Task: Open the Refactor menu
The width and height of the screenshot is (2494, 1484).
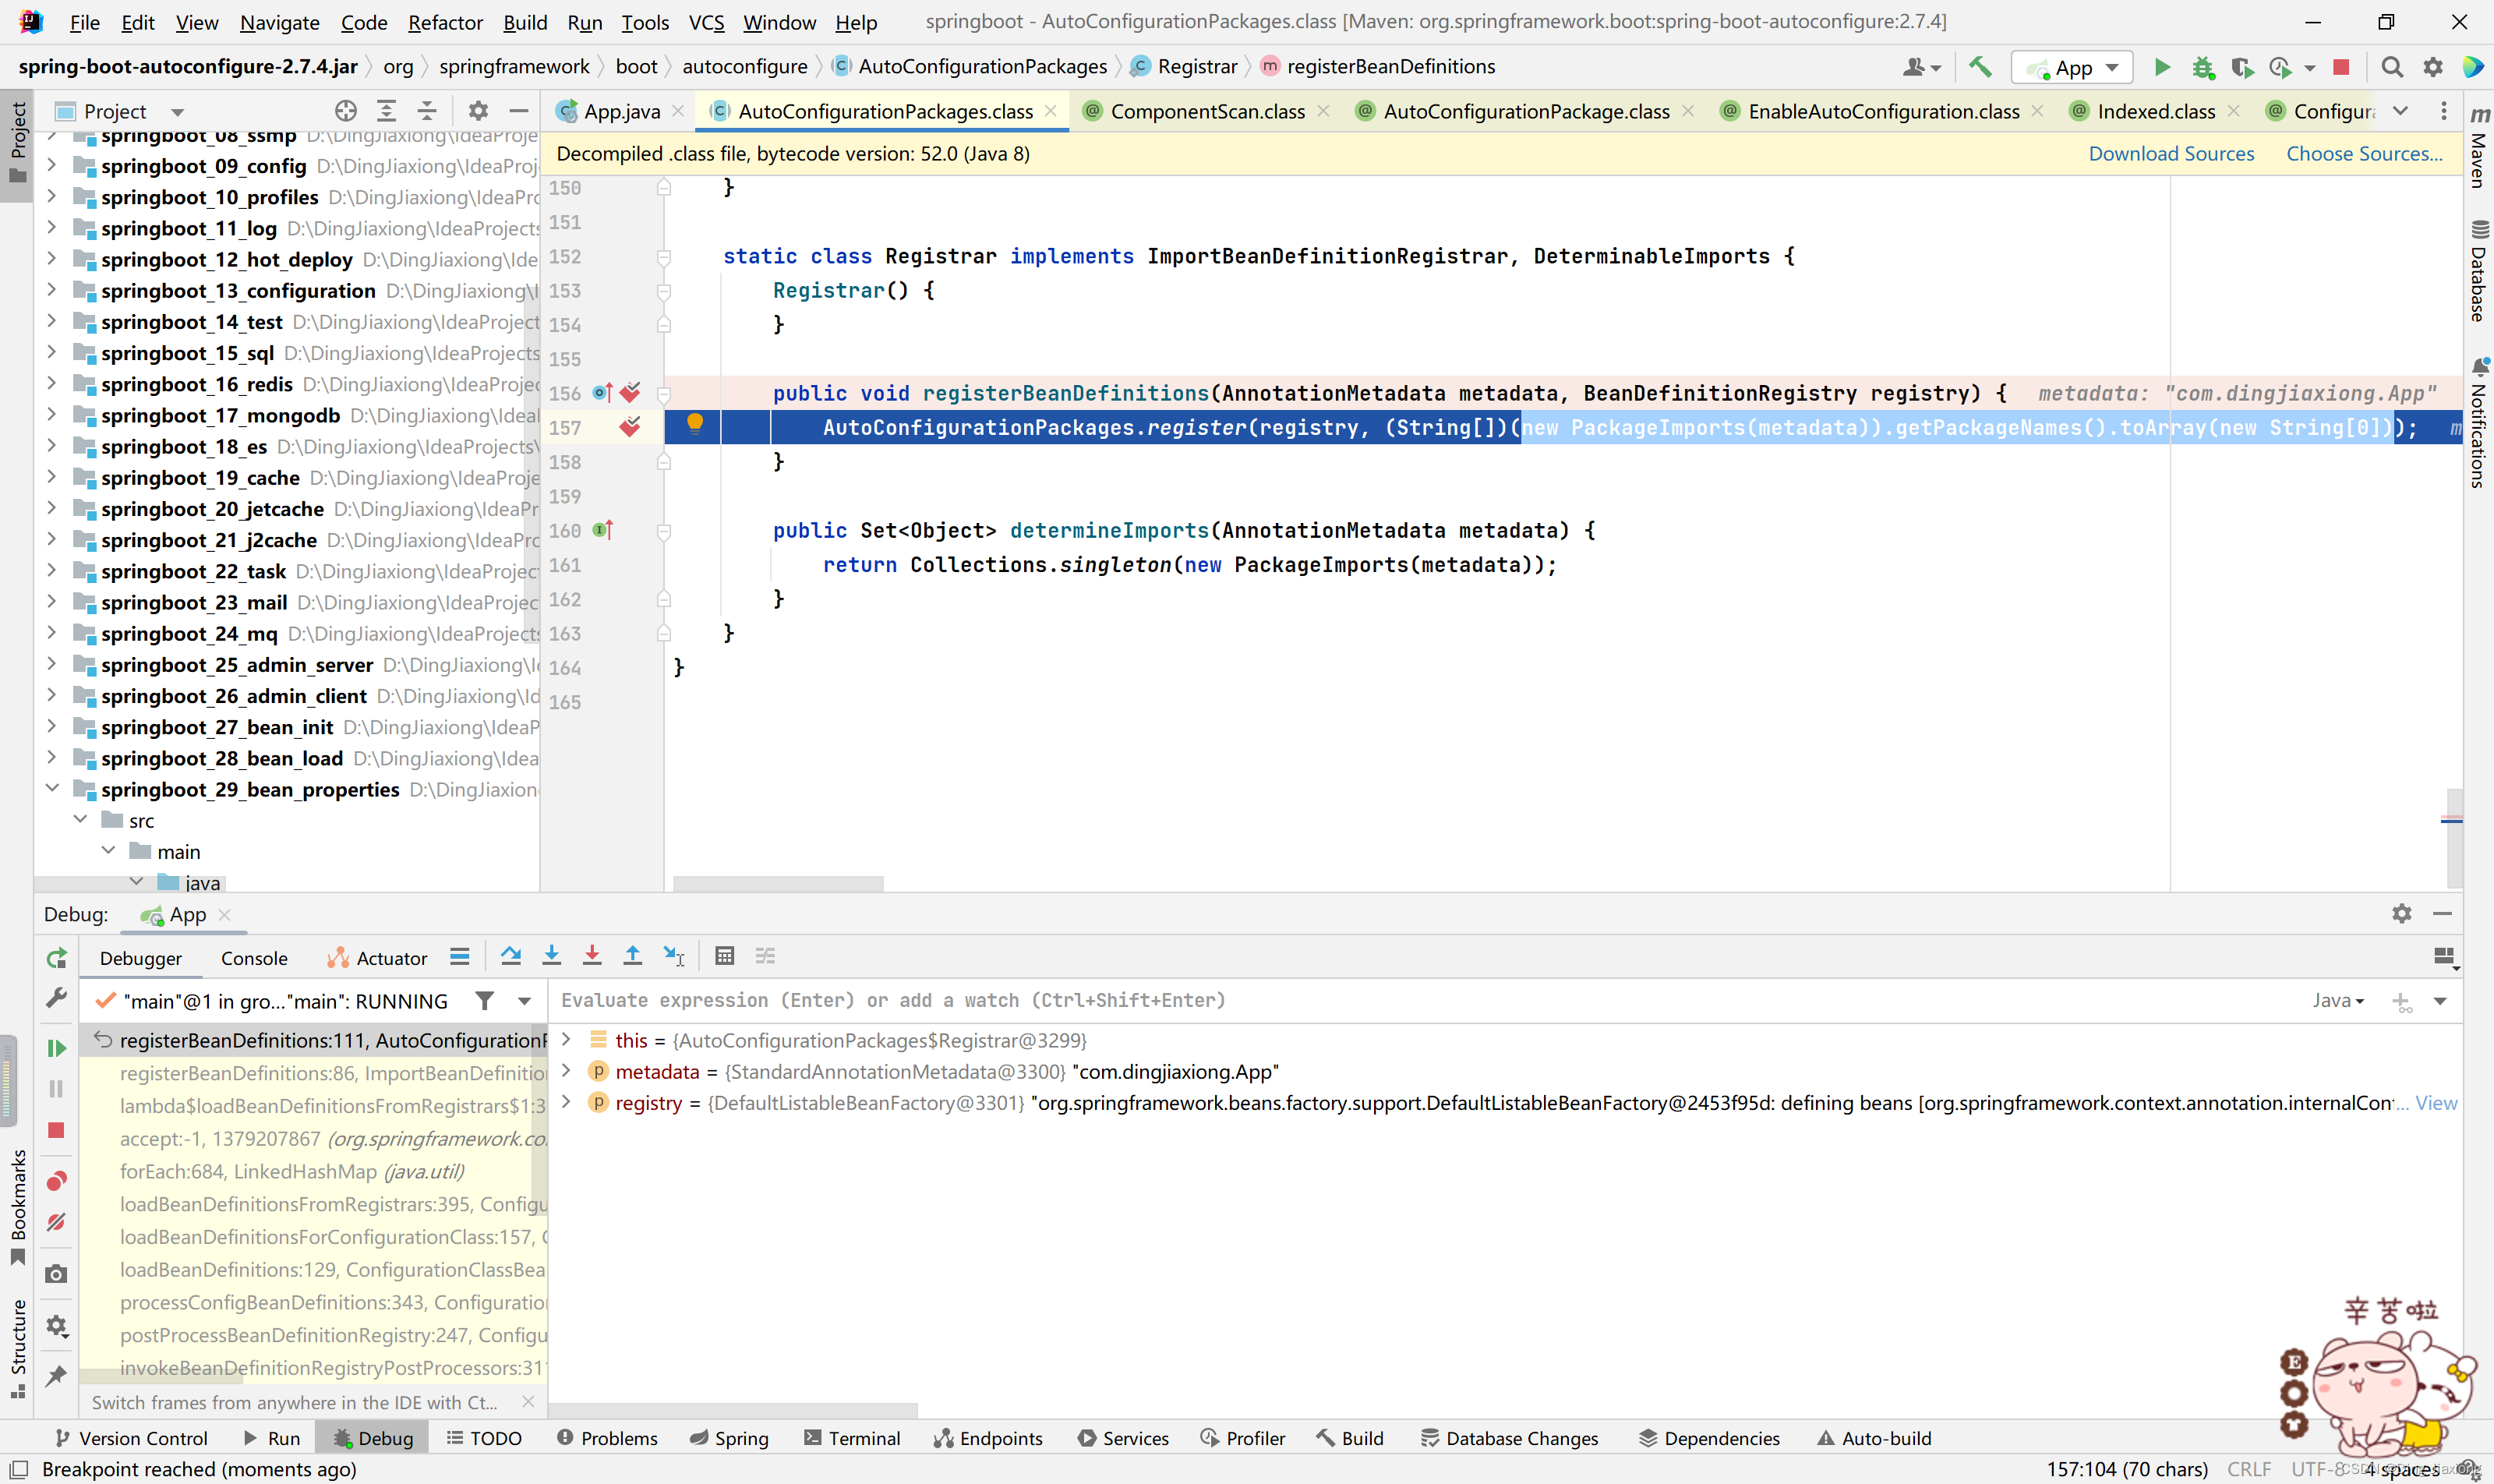Action: tap(445, 22)
